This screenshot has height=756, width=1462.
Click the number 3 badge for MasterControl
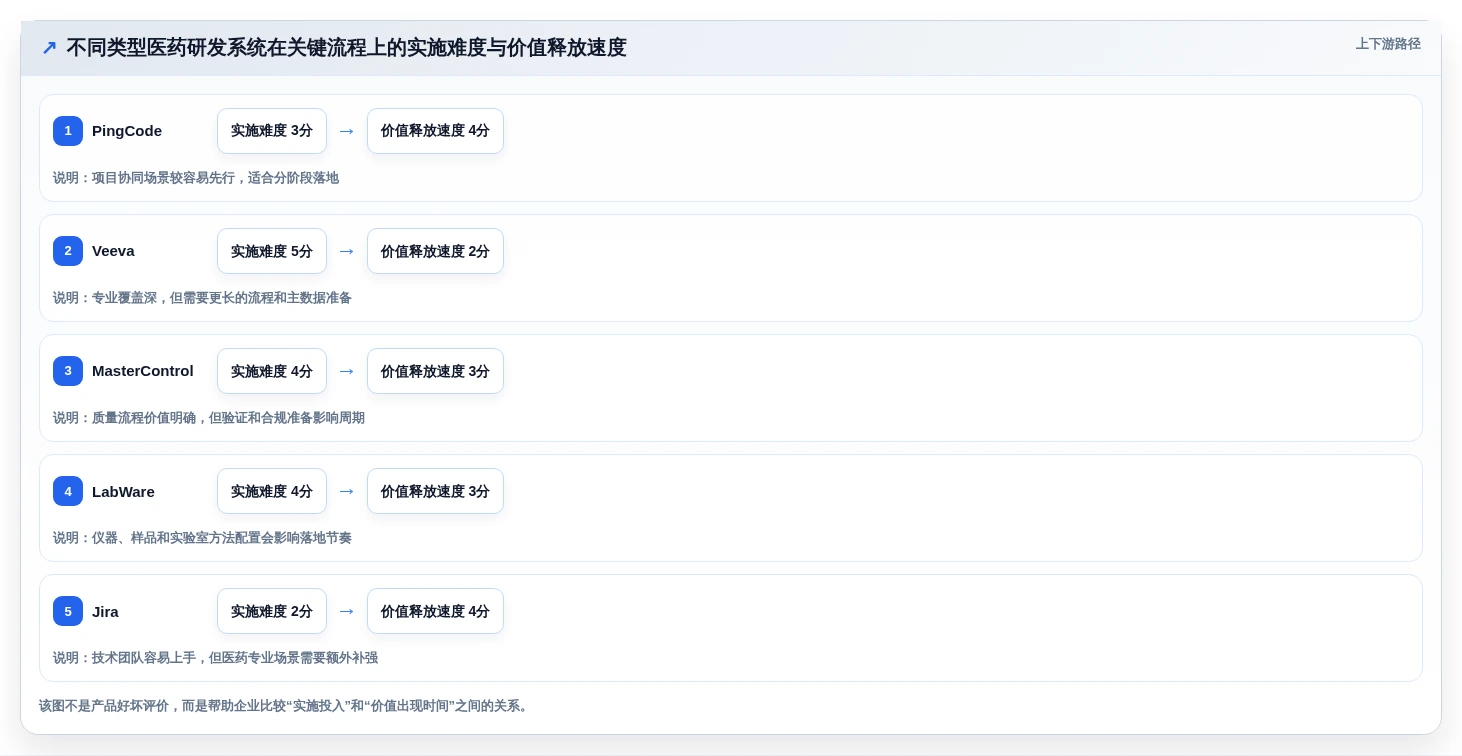pyautogui.click(x=68, y=371)
